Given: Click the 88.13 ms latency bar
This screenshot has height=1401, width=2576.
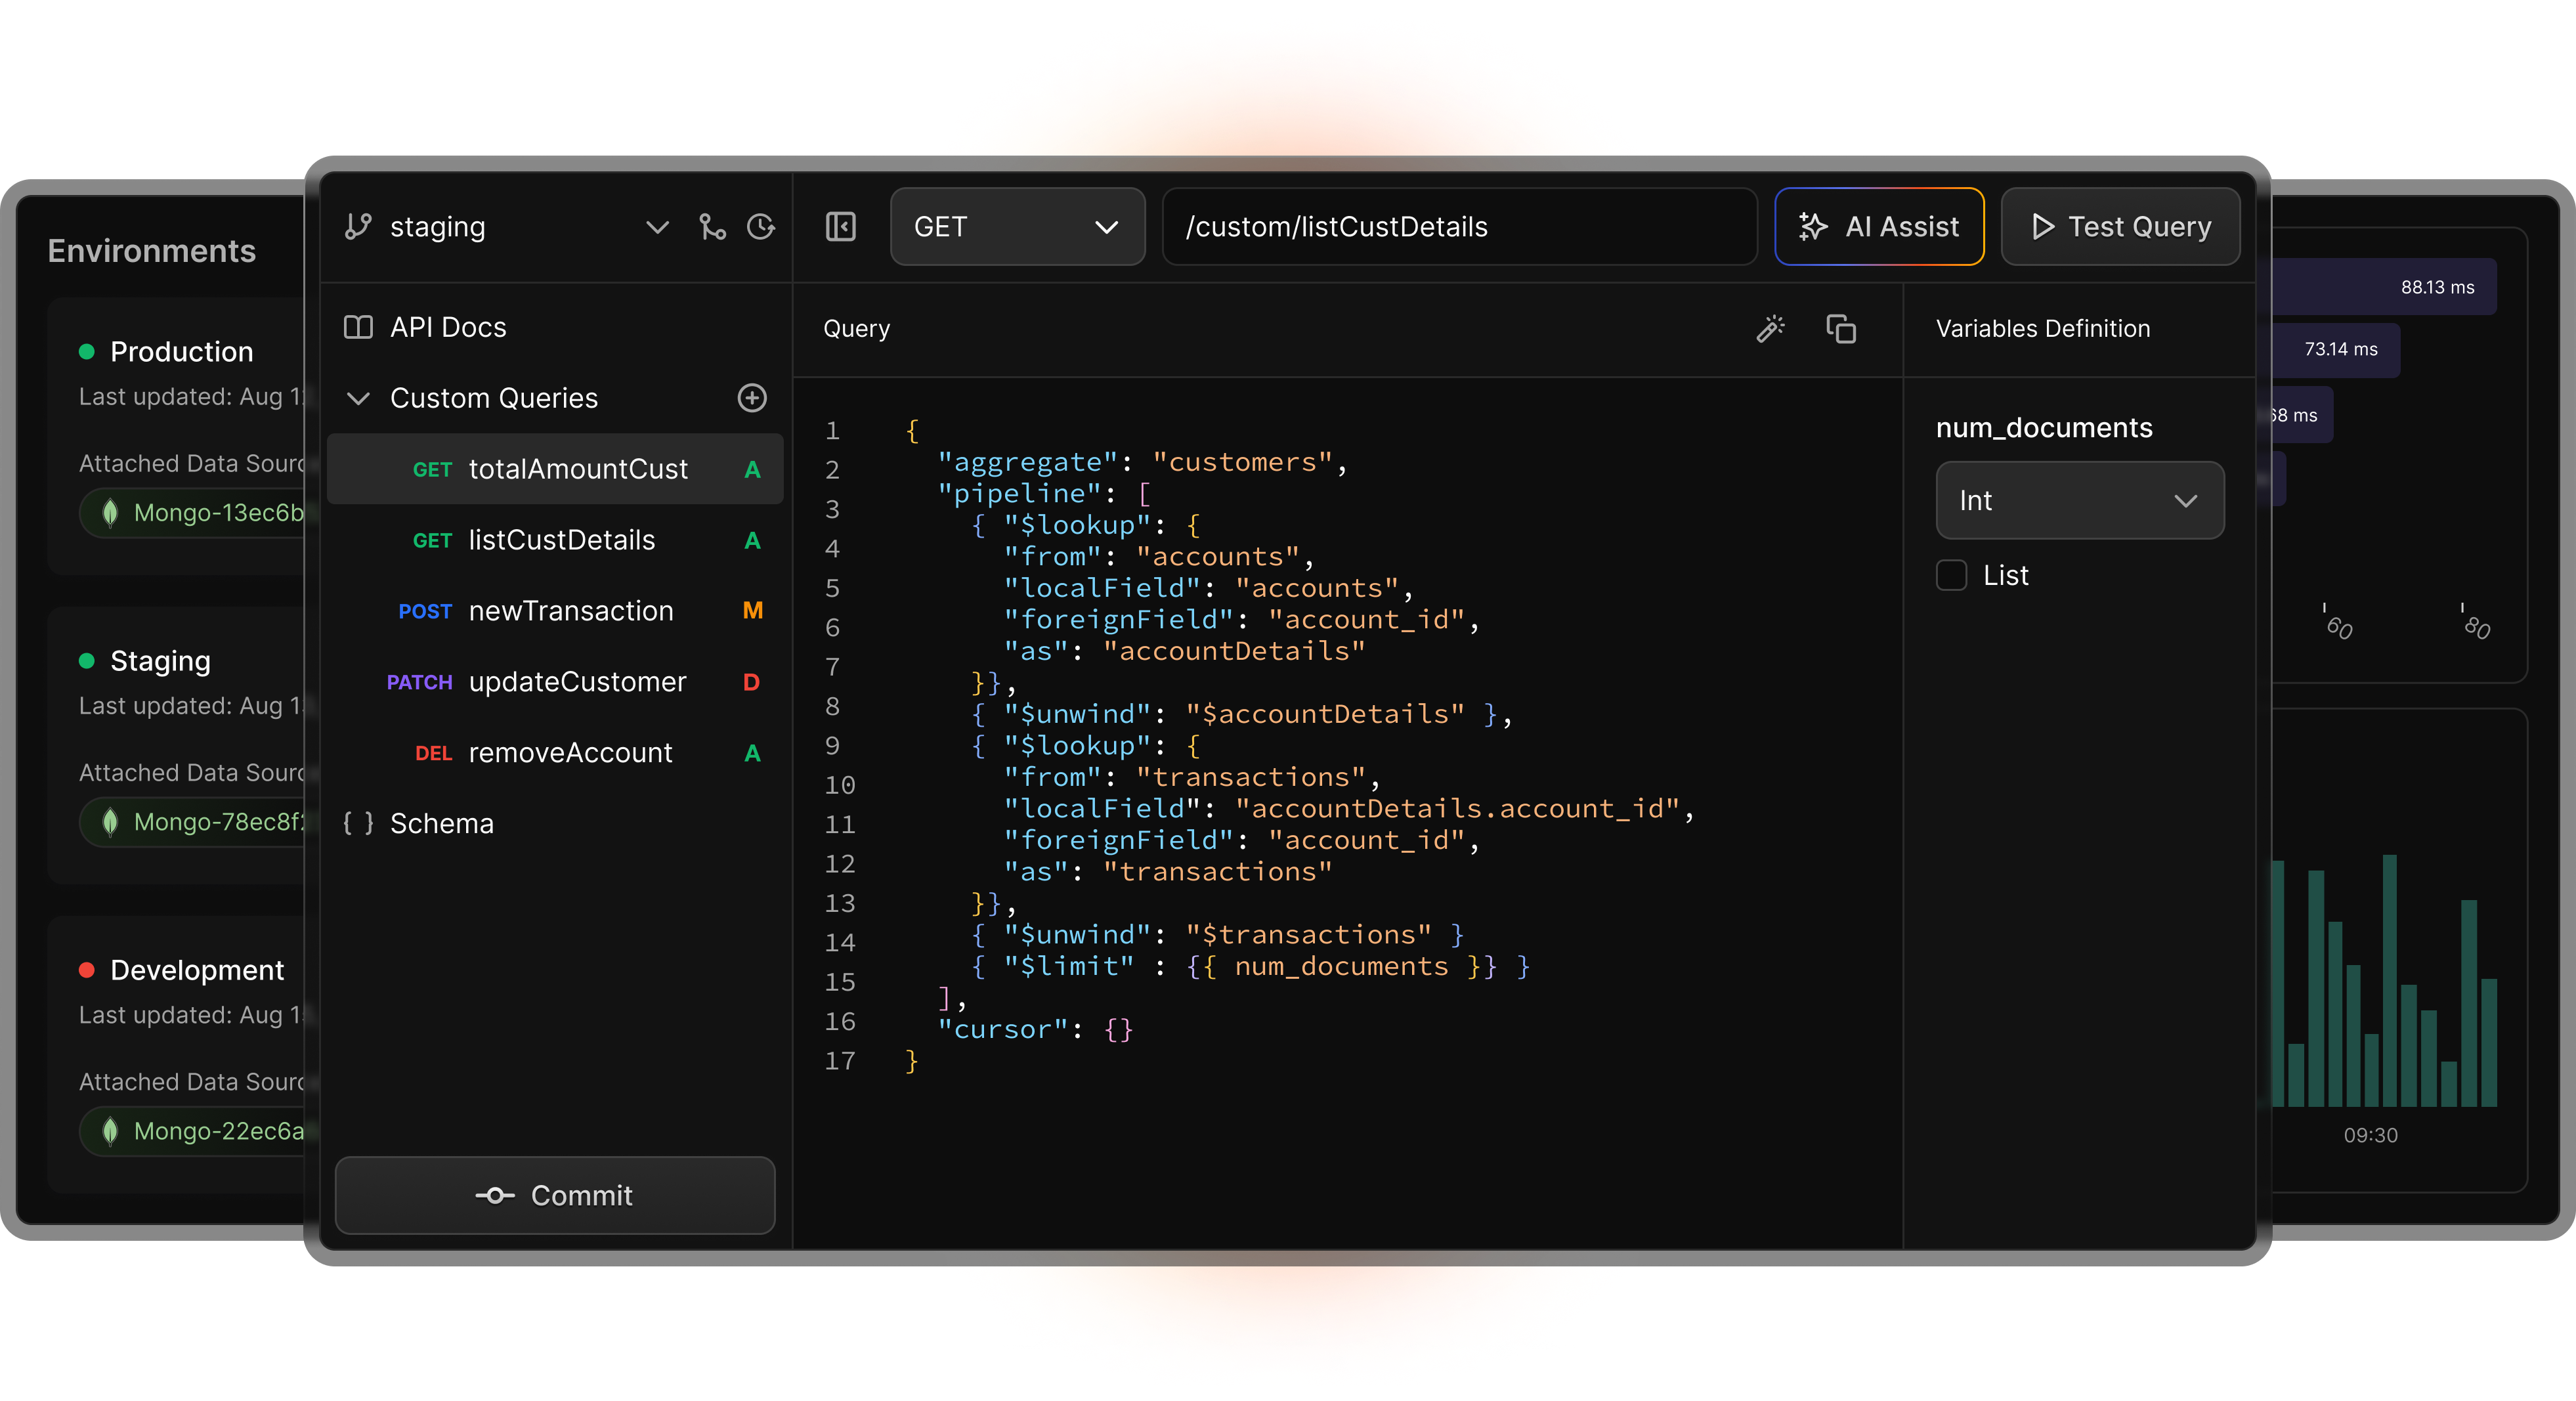Looking at the screenshot, I should [x=2384, y=287].
